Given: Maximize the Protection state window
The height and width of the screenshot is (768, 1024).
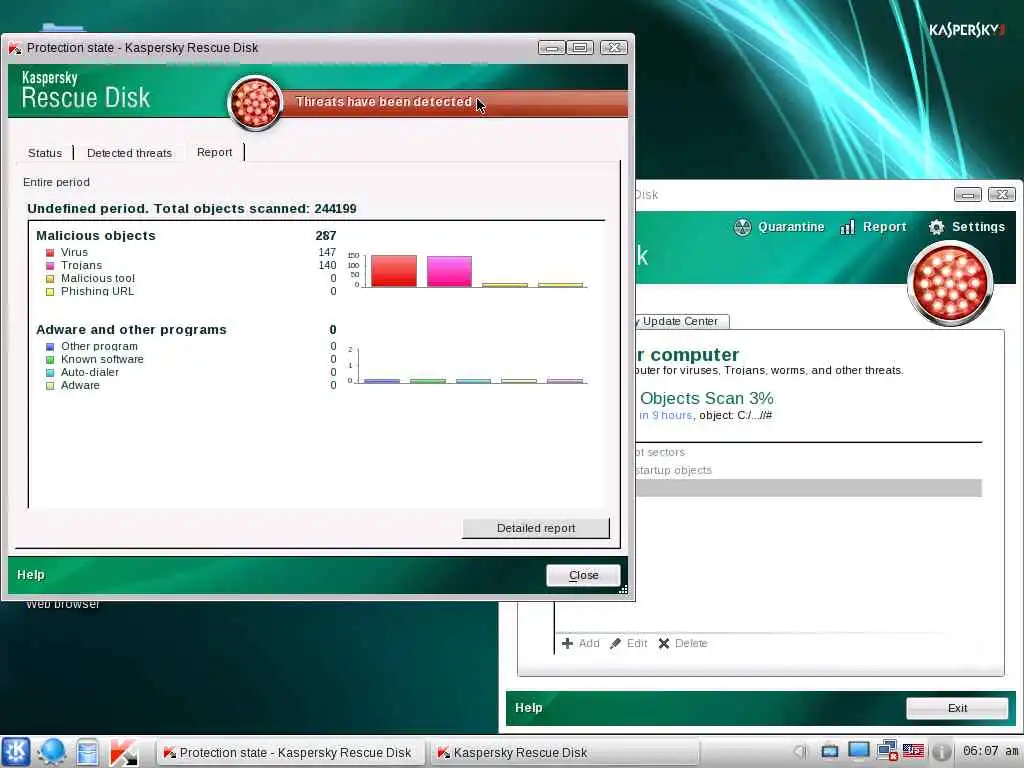Looking at the screenshot, I should tap(580, 48).
